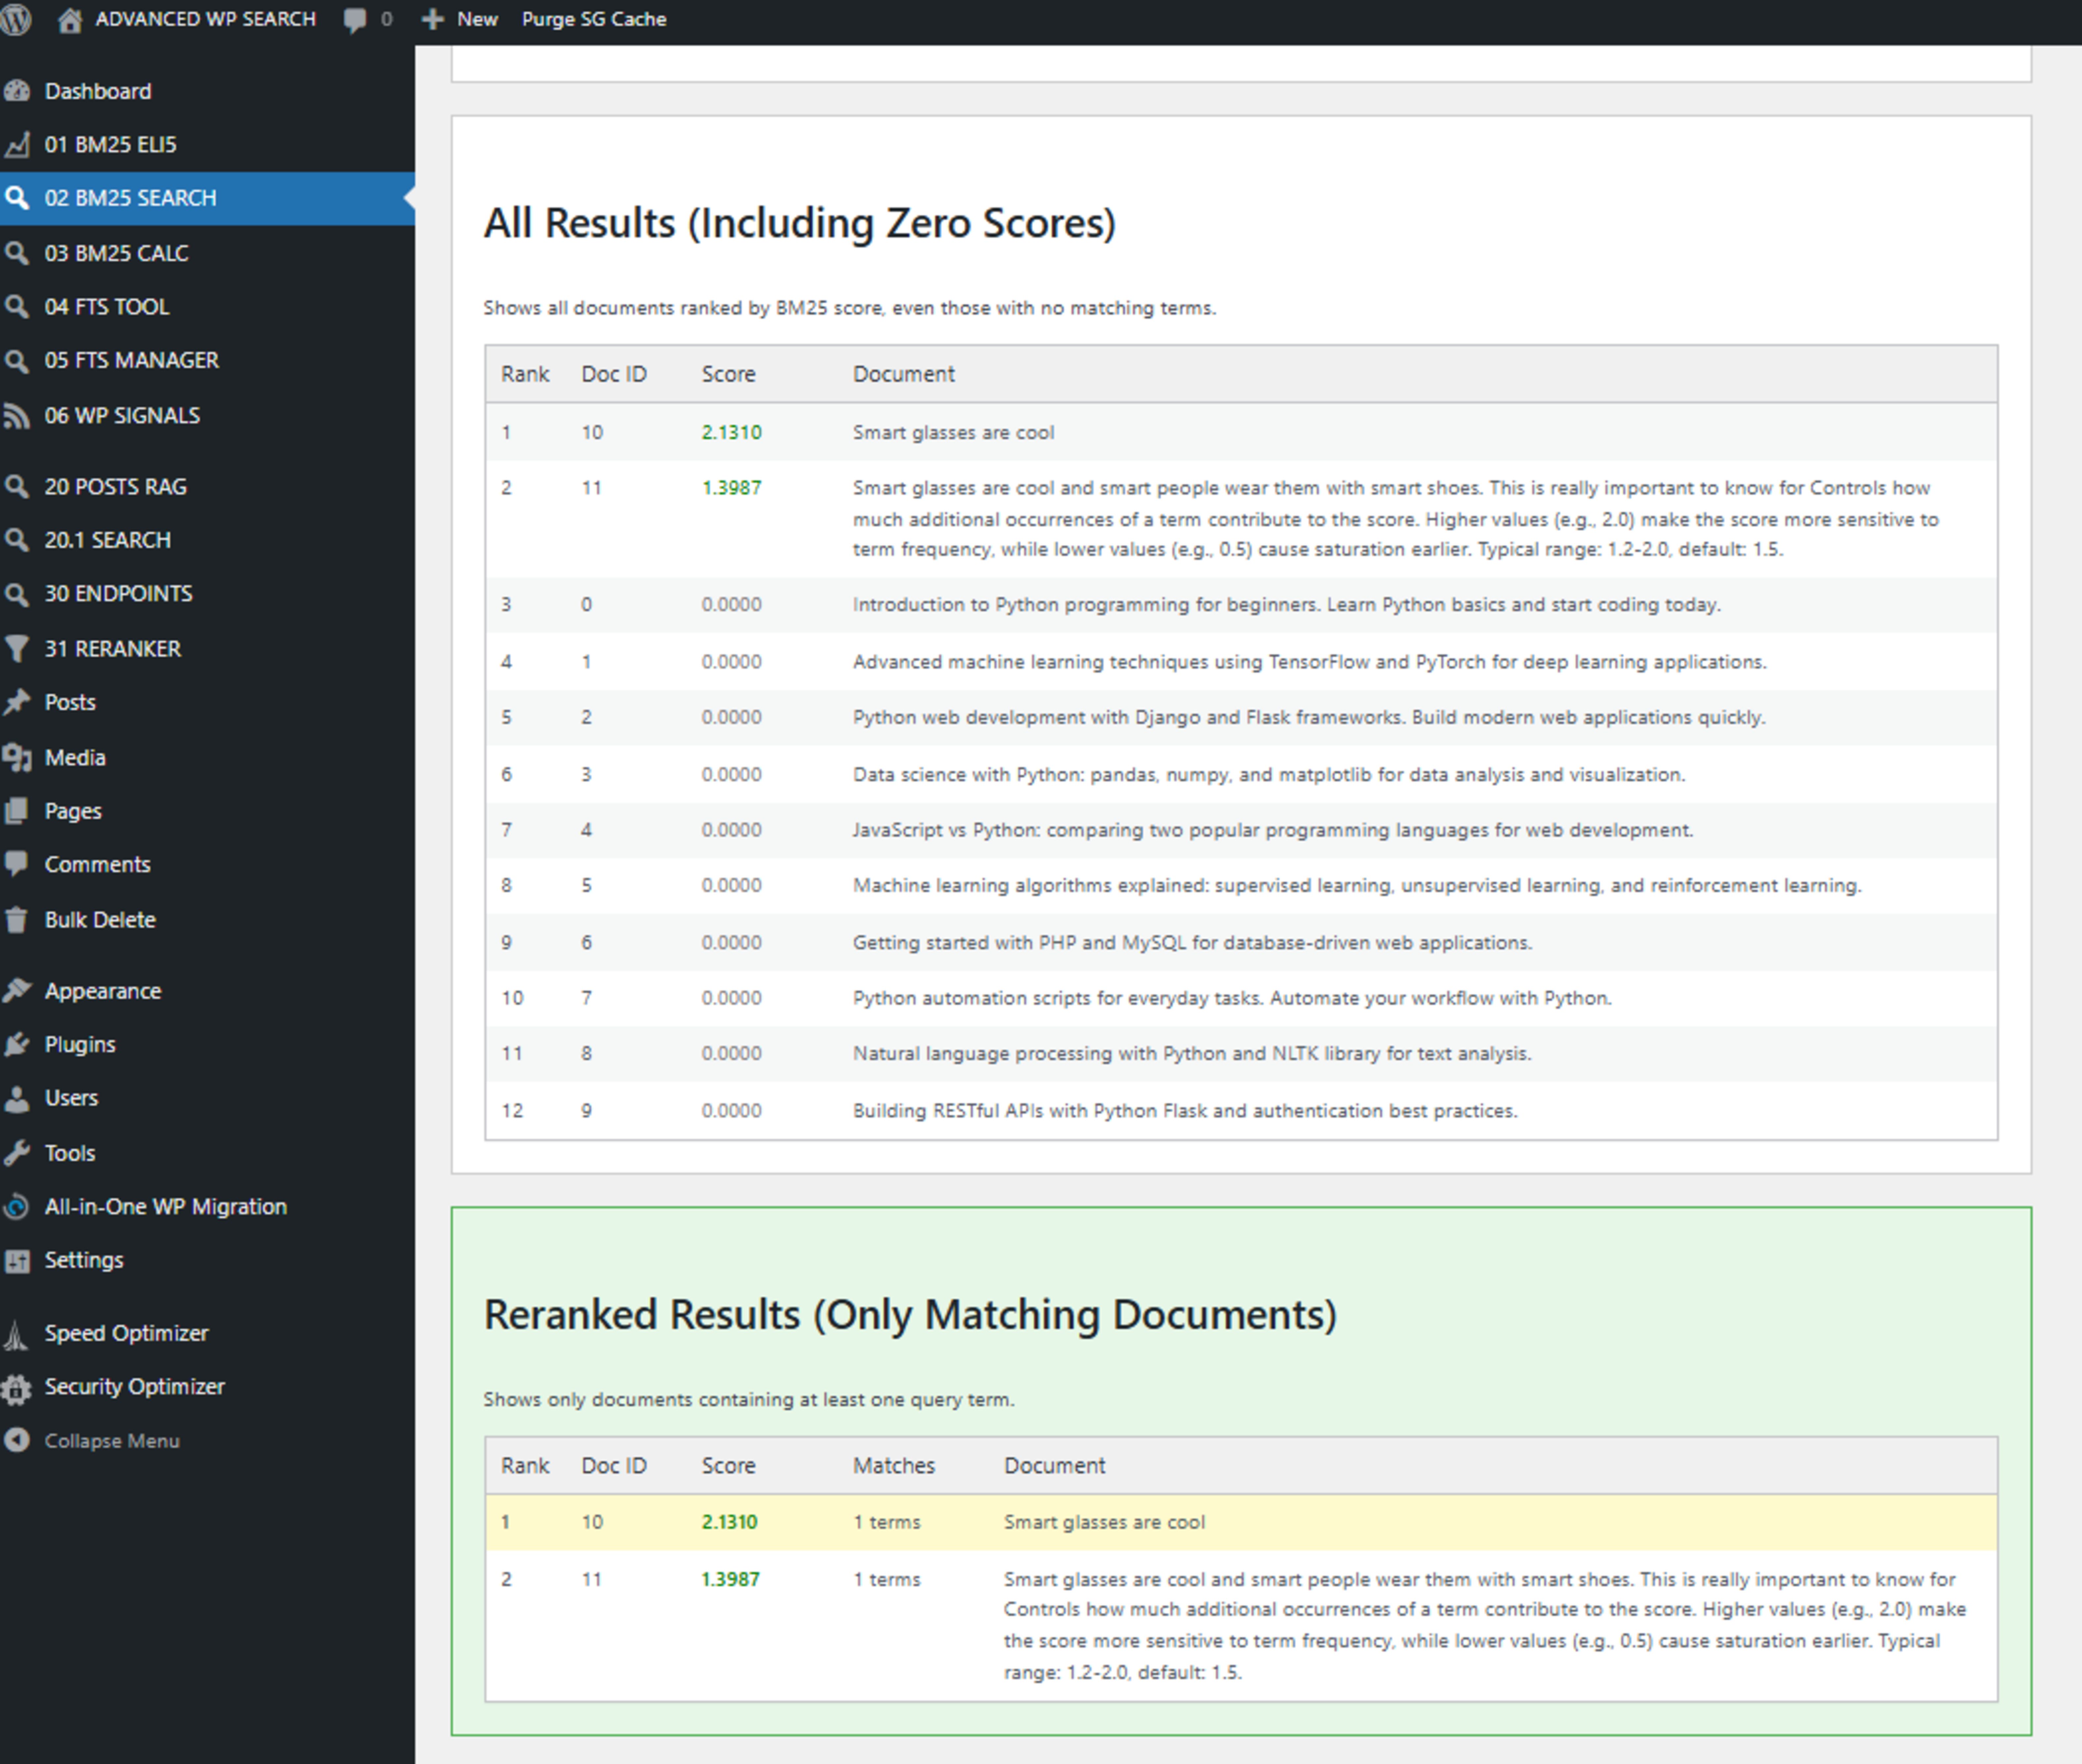Open the 05 FTS MANAGER page
Viewport: 2082px width, 1764px height.
(131, 360)
